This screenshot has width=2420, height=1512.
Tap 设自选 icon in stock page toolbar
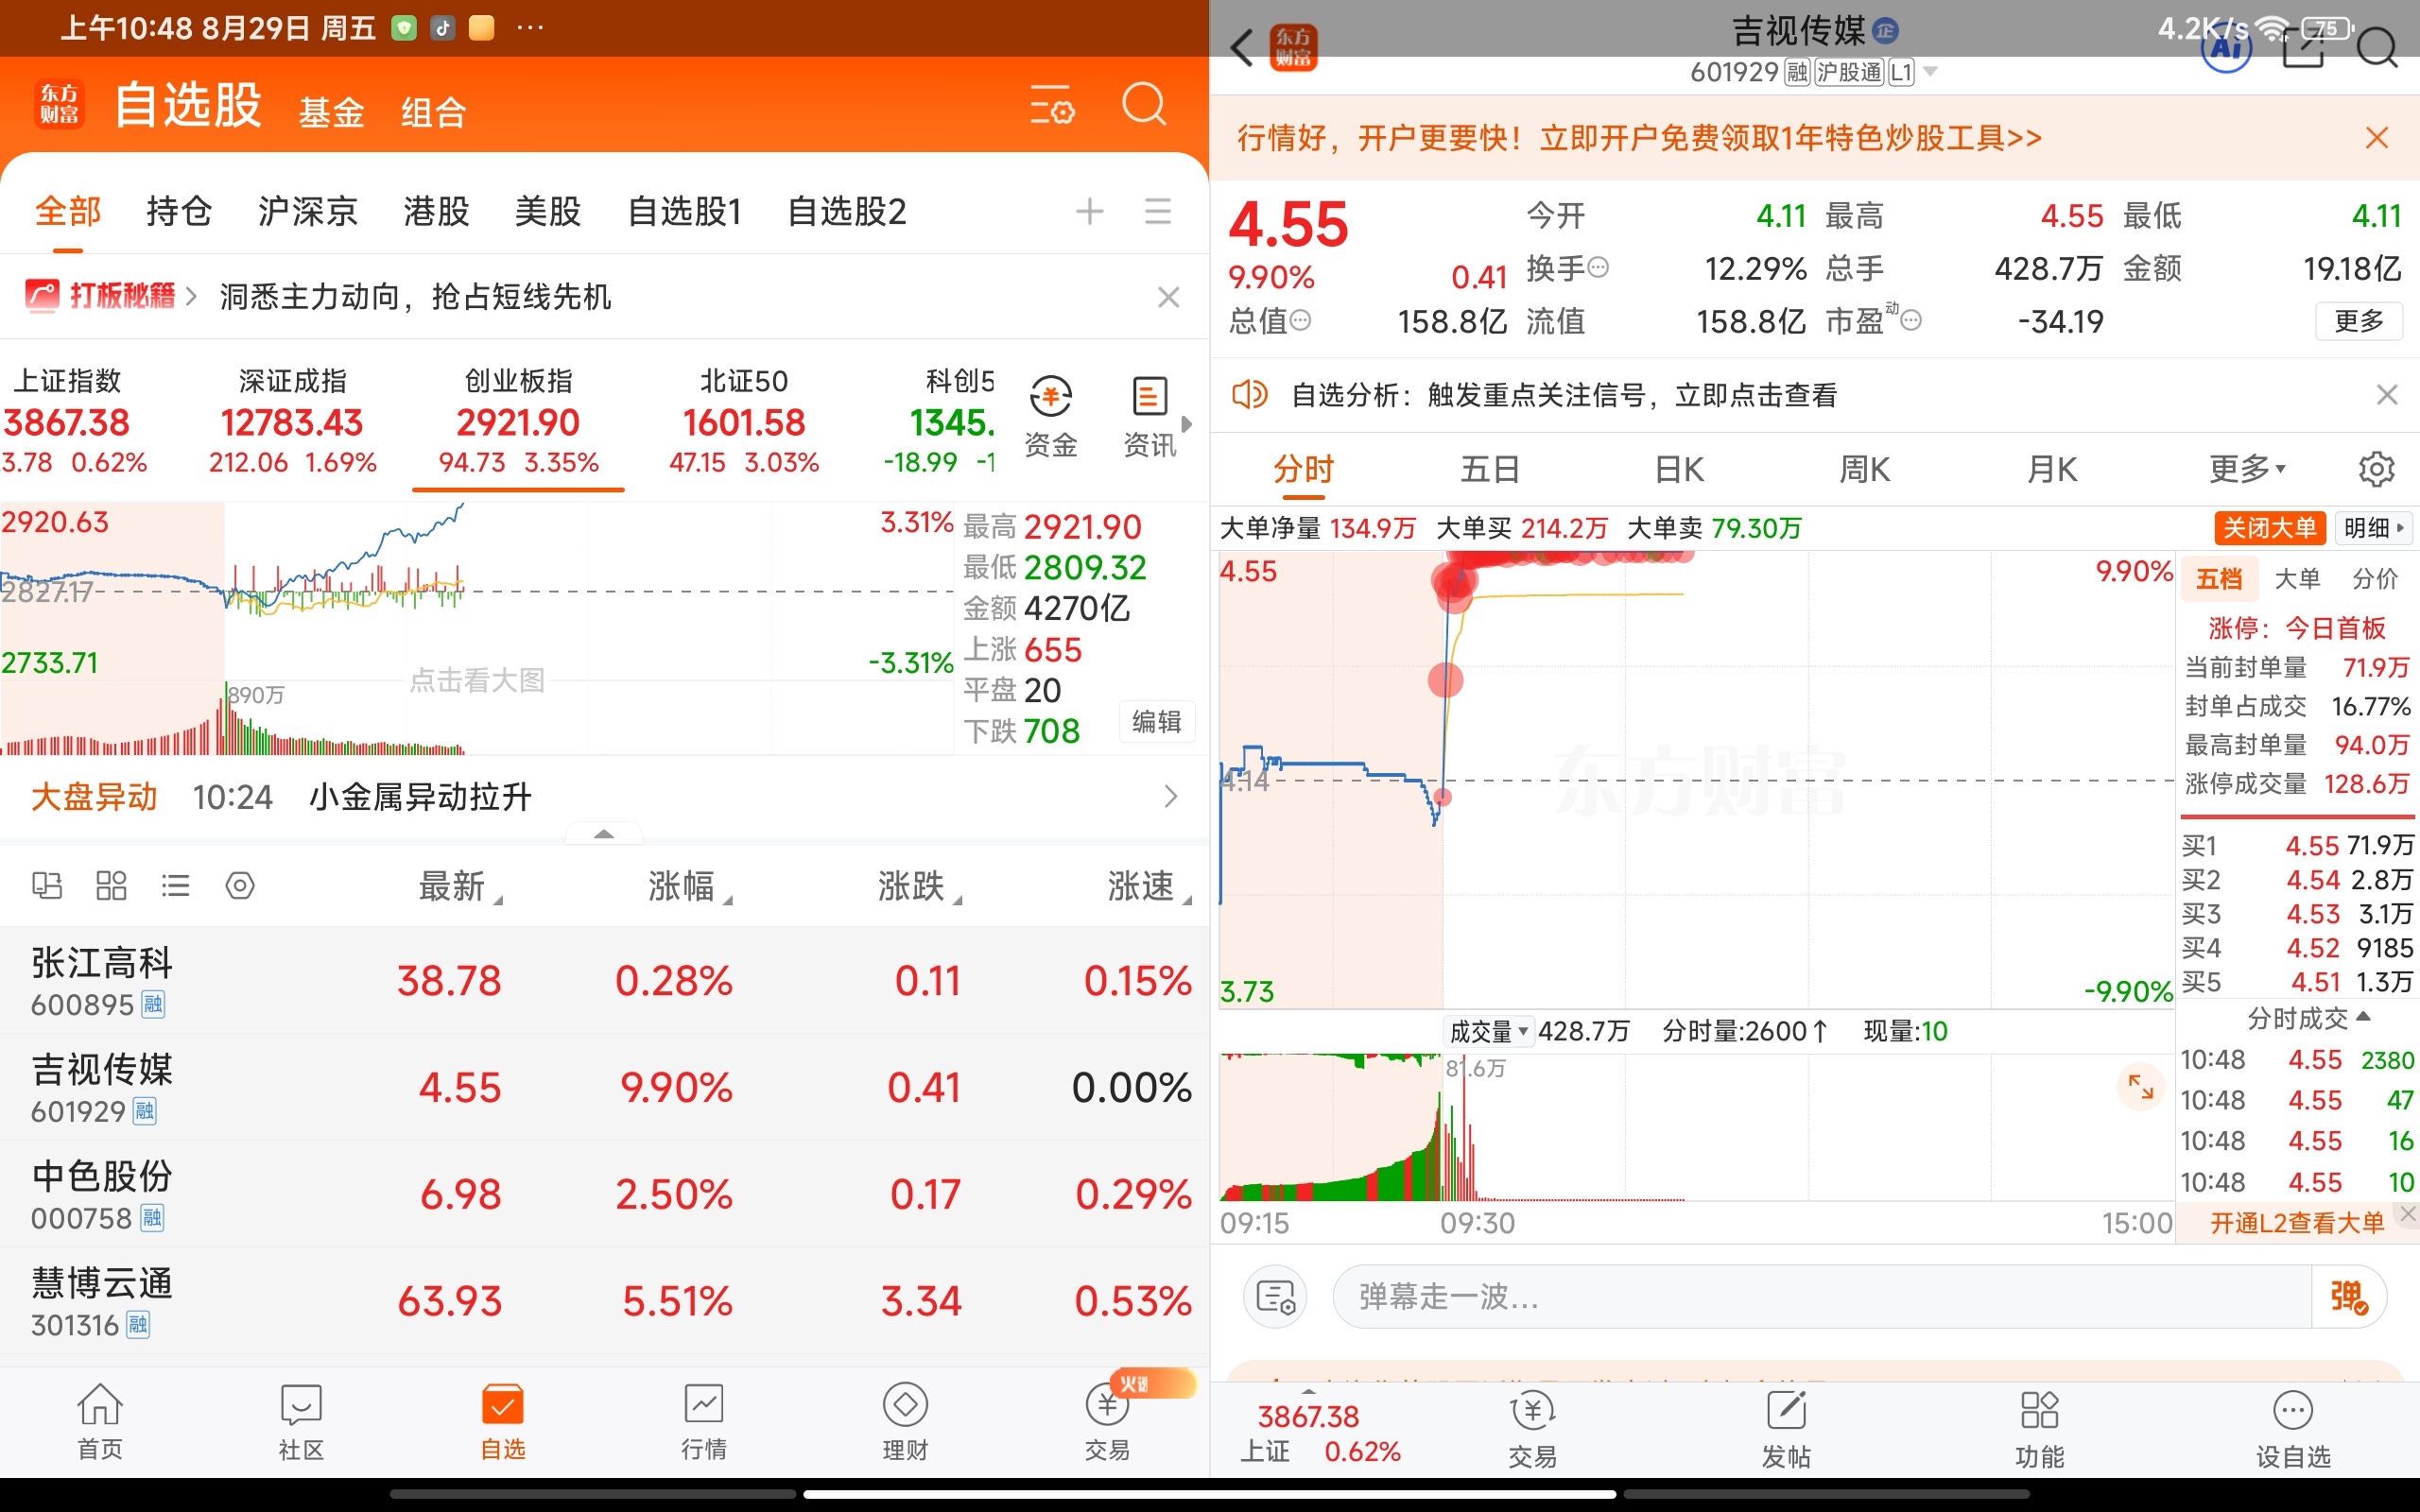click(x=2293, y=1428)
